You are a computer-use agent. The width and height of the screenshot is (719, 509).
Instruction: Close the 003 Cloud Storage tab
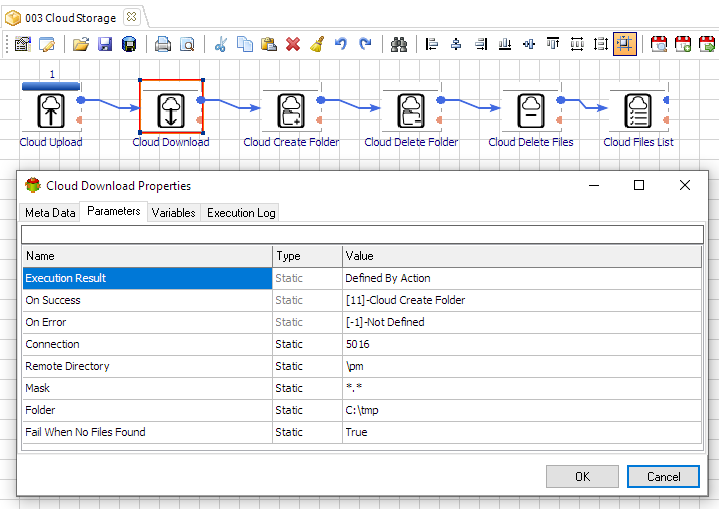point(131,17)
